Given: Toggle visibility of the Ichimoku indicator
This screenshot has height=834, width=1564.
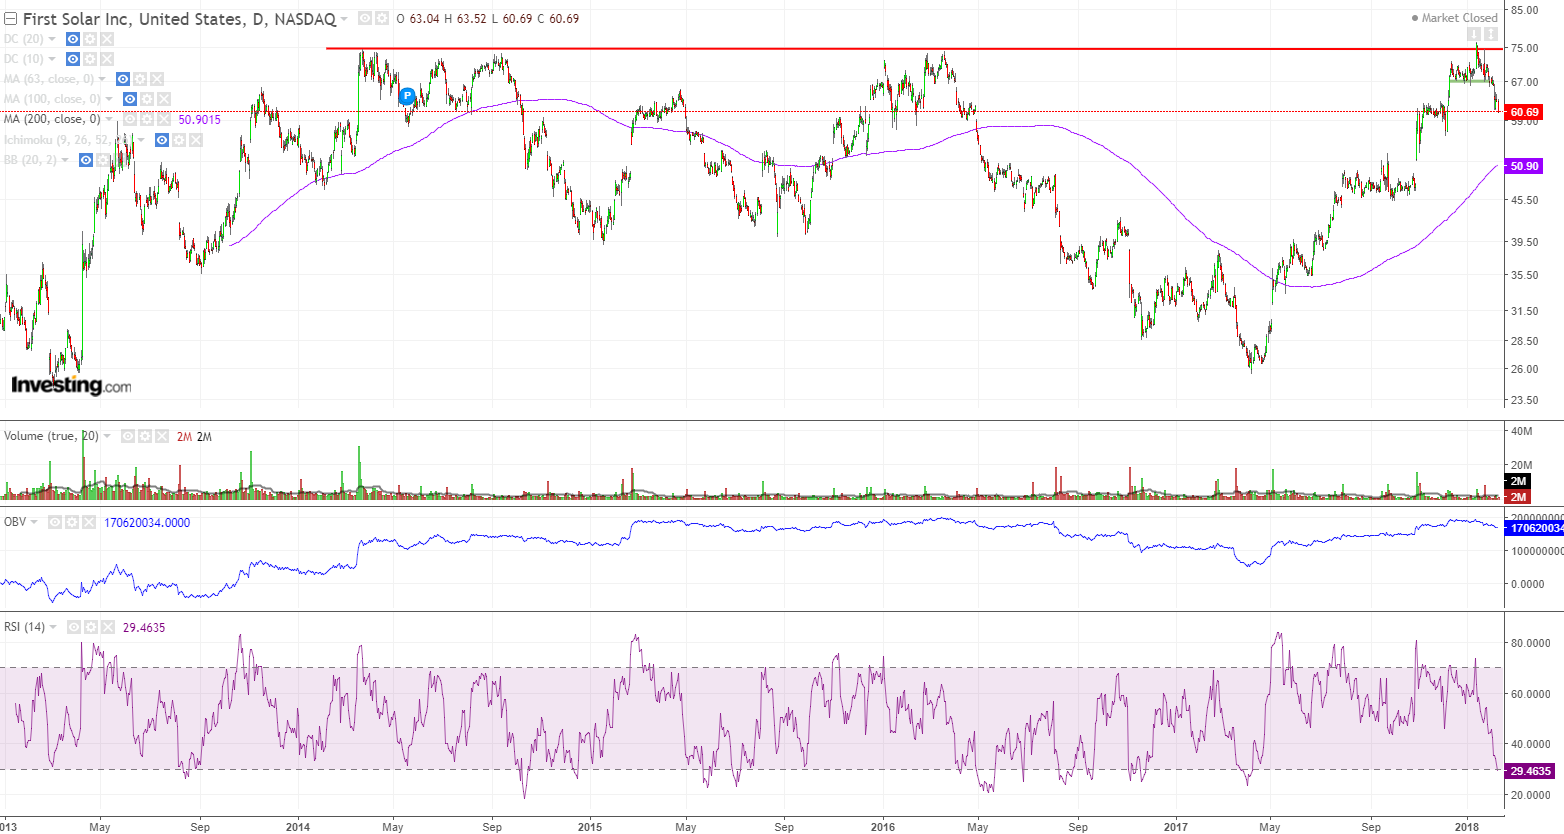Looking at the screenshot, I should click(x=162, y=140).
